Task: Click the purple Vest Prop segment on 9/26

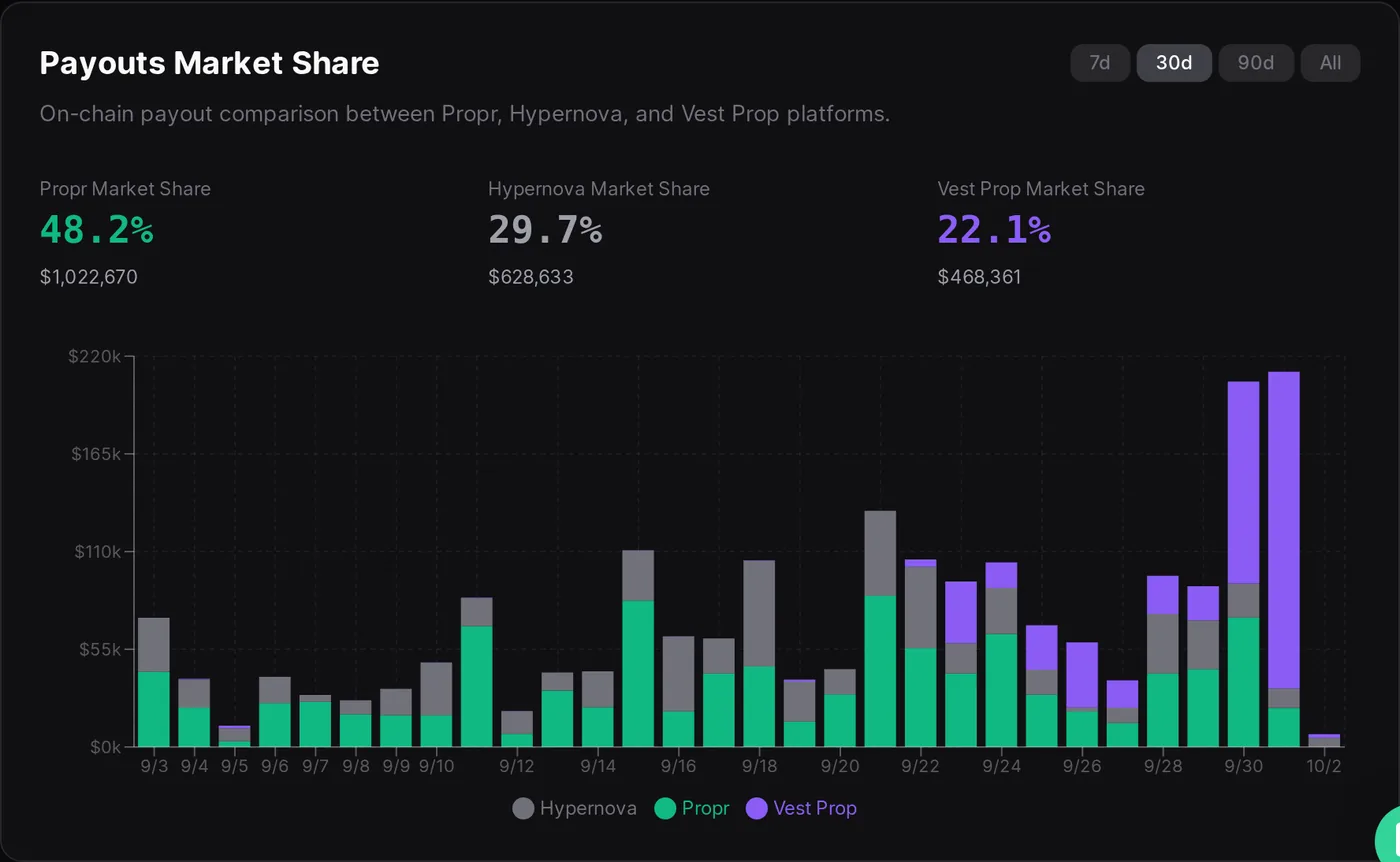Action: pyautogui.click(x=1082, y=676)
